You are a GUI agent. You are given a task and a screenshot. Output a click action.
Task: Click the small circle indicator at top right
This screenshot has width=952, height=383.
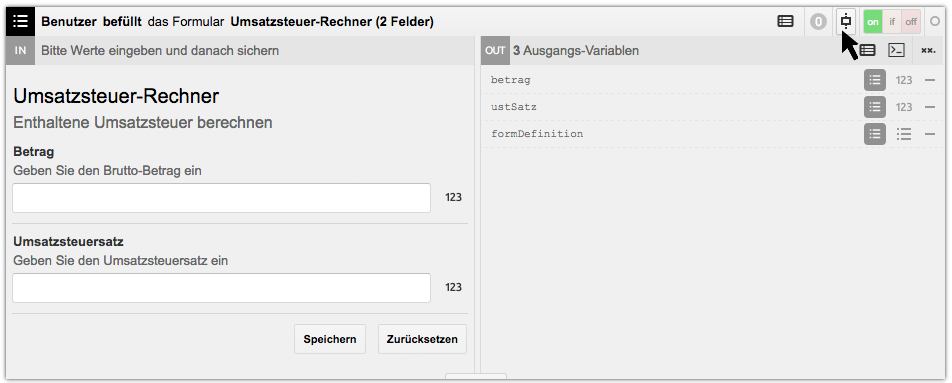pyautogui.click(x=934, y=21)
